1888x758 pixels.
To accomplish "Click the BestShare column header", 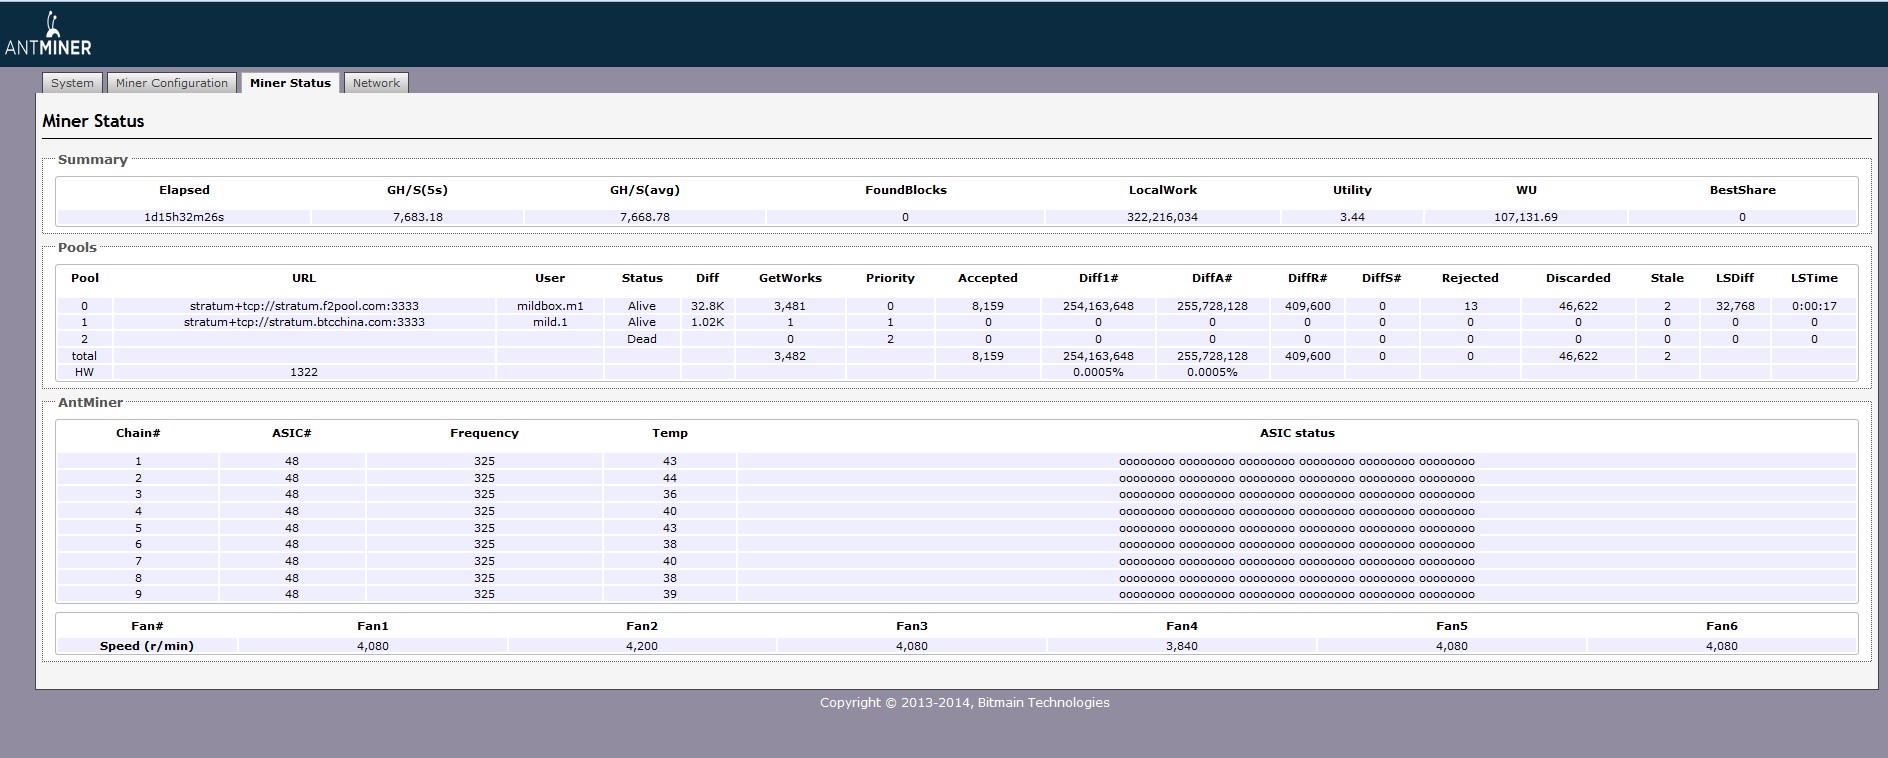I will coord(1742,190).
